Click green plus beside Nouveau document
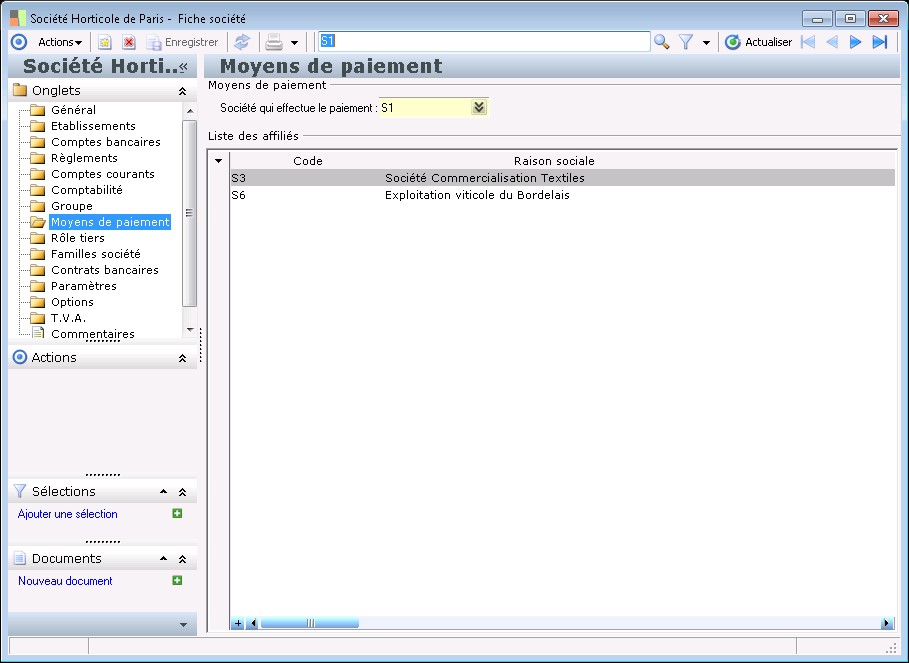The image size is (909, 663). (178, 580)
